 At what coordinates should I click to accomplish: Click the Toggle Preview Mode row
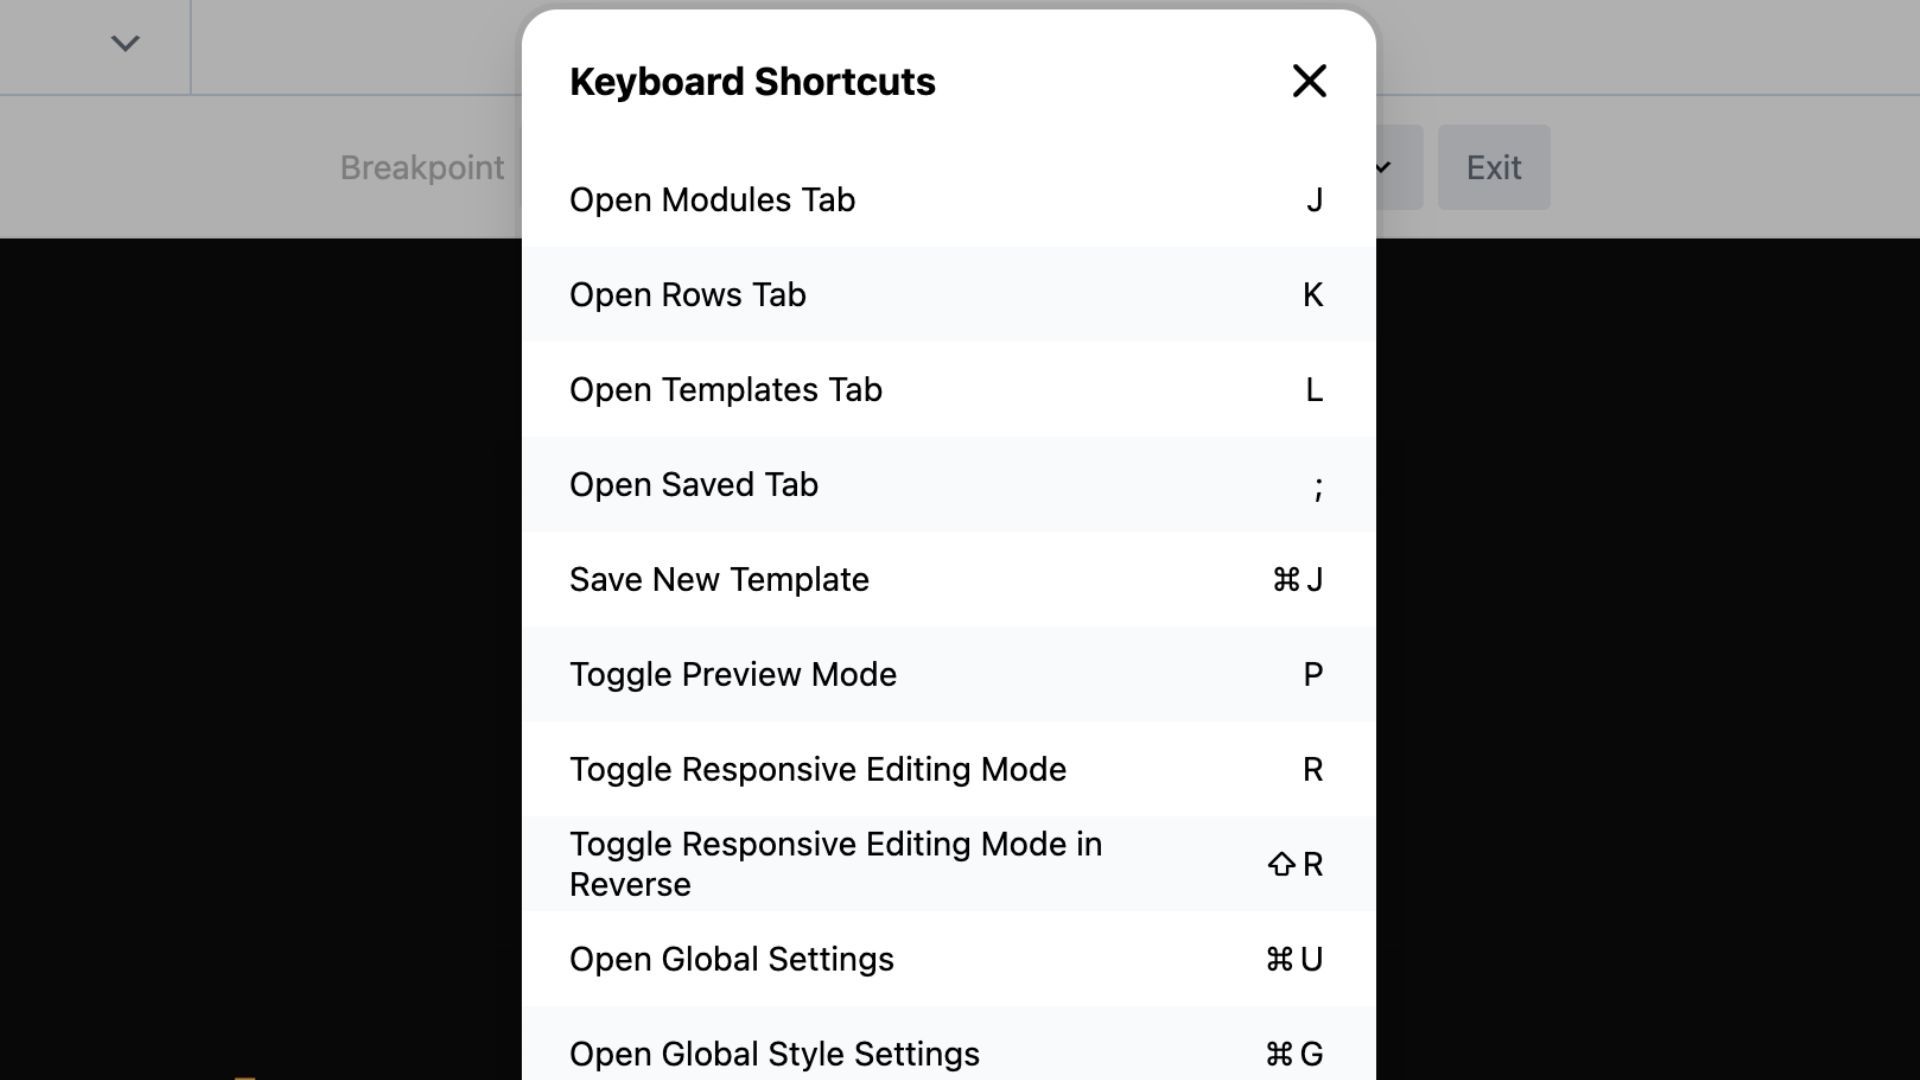coord(733,675)
